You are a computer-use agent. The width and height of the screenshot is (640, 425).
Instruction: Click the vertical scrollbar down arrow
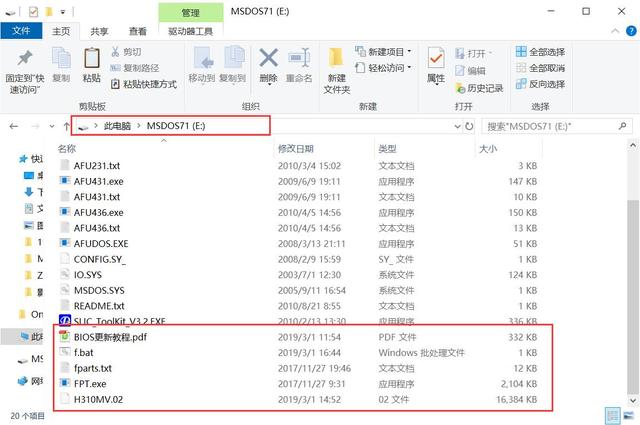(633, 401)
